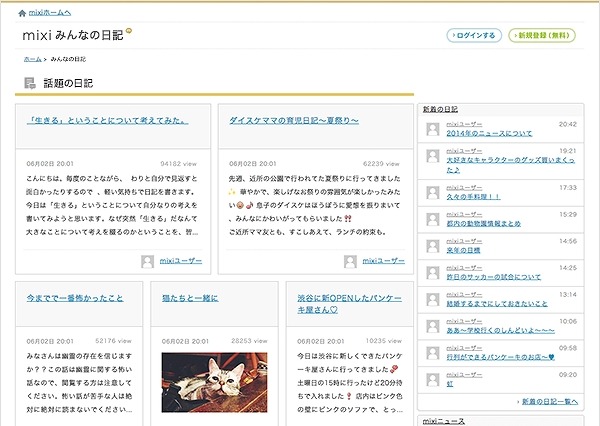Click the 94182 view count text

pyautogui.click(x=178, y=164)
